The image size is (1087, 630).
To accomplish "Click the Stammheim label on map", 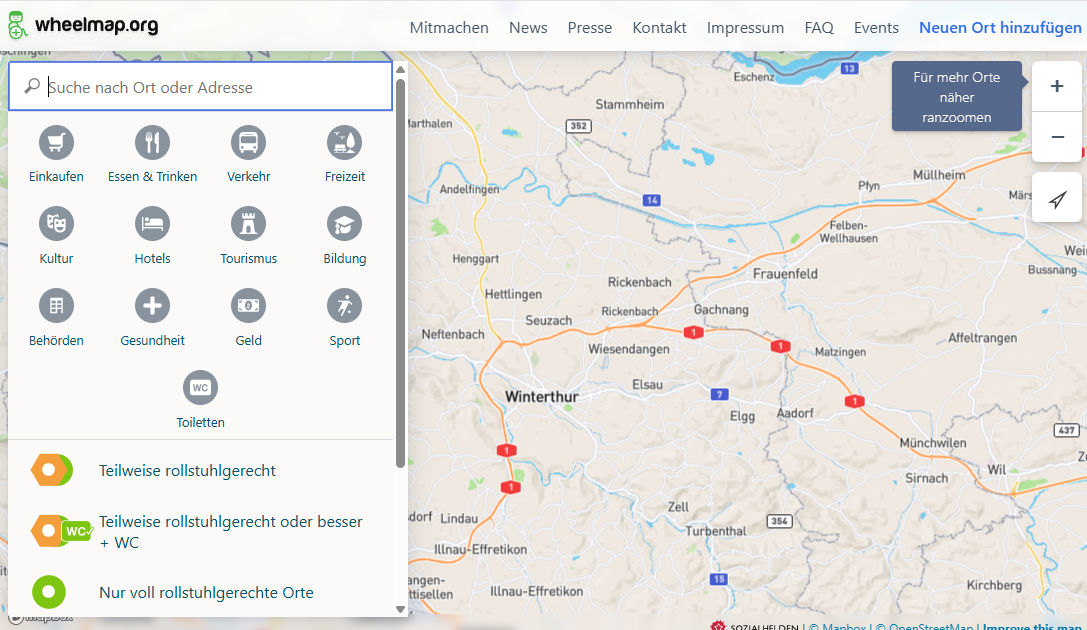I will click(629, 105).
